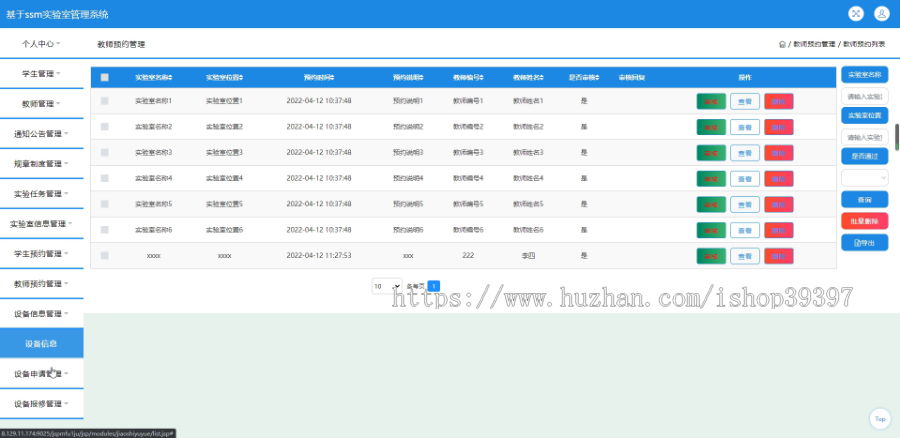
Task: Click the timestamp 2022-04-12 11:27:53
Action: coord(319,255)
